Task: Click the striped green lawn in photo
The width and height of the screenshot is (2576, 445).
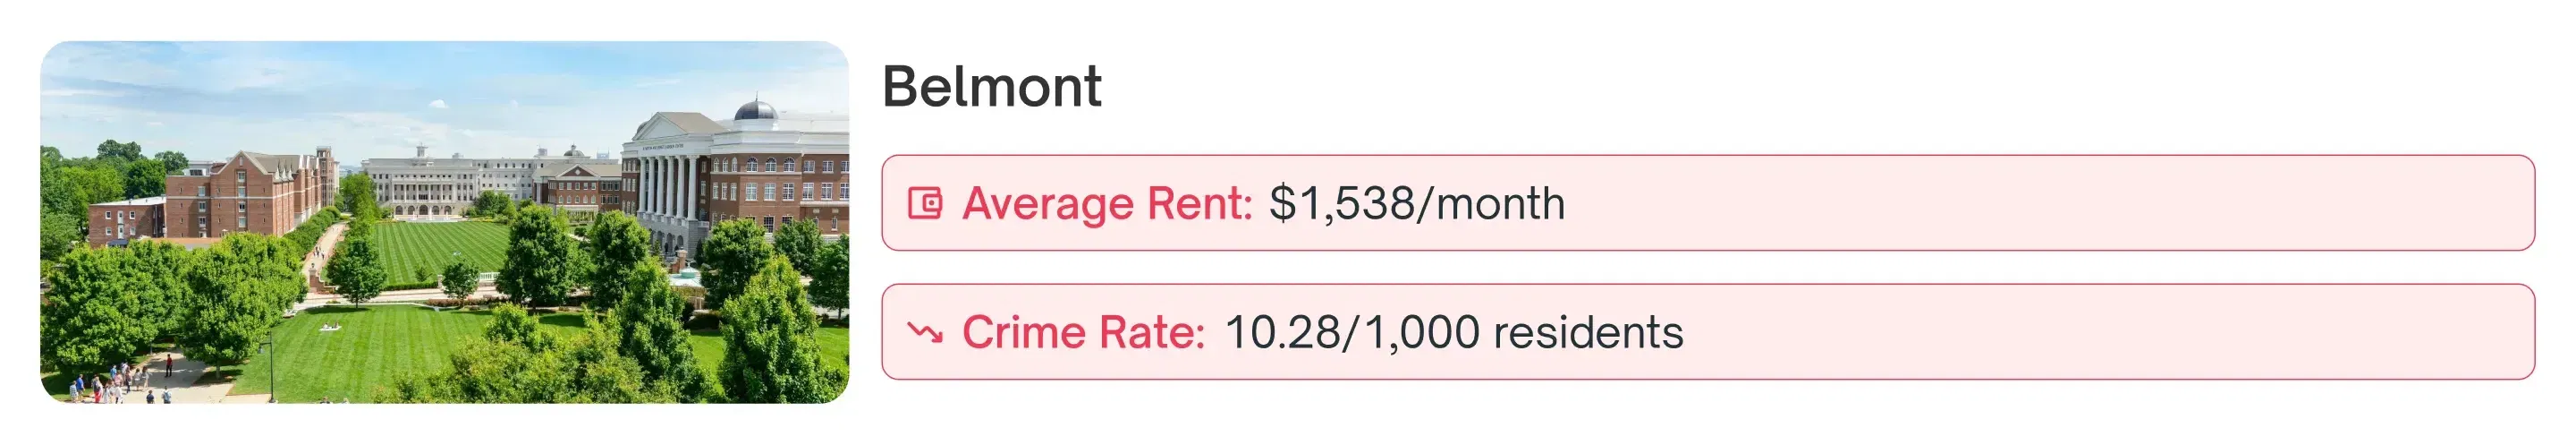Action: pyautogui.click(x=440, y=248)
